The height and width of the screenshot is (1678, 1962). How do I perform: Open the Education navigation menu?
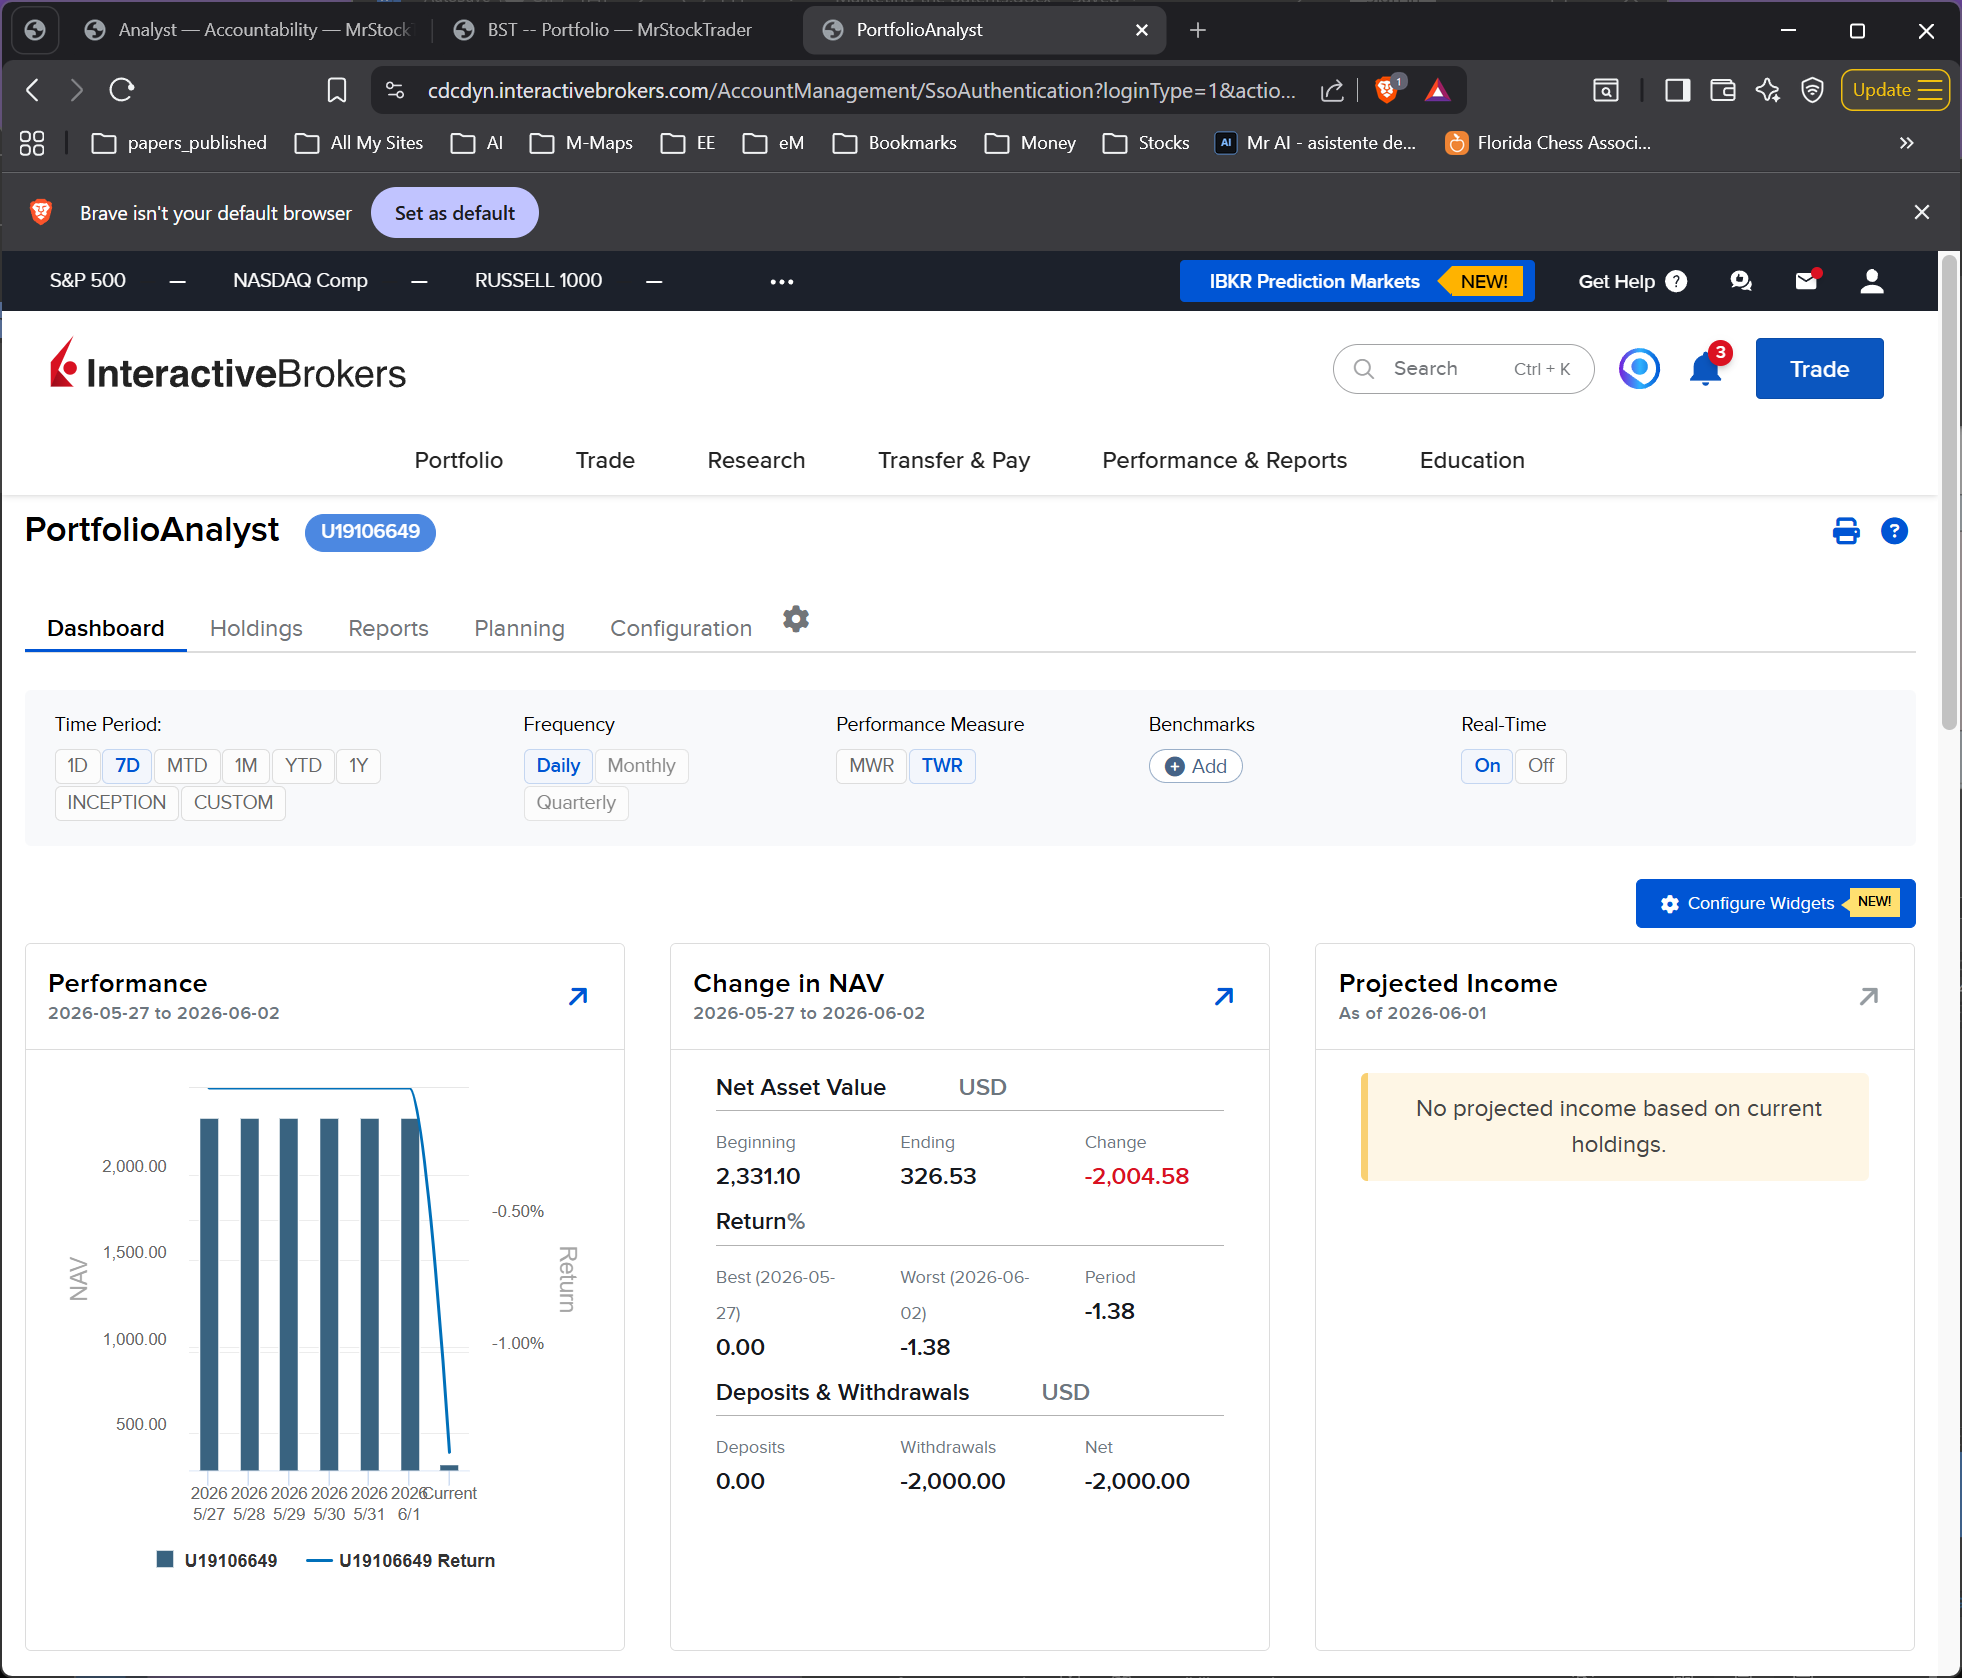[1472, 460]
